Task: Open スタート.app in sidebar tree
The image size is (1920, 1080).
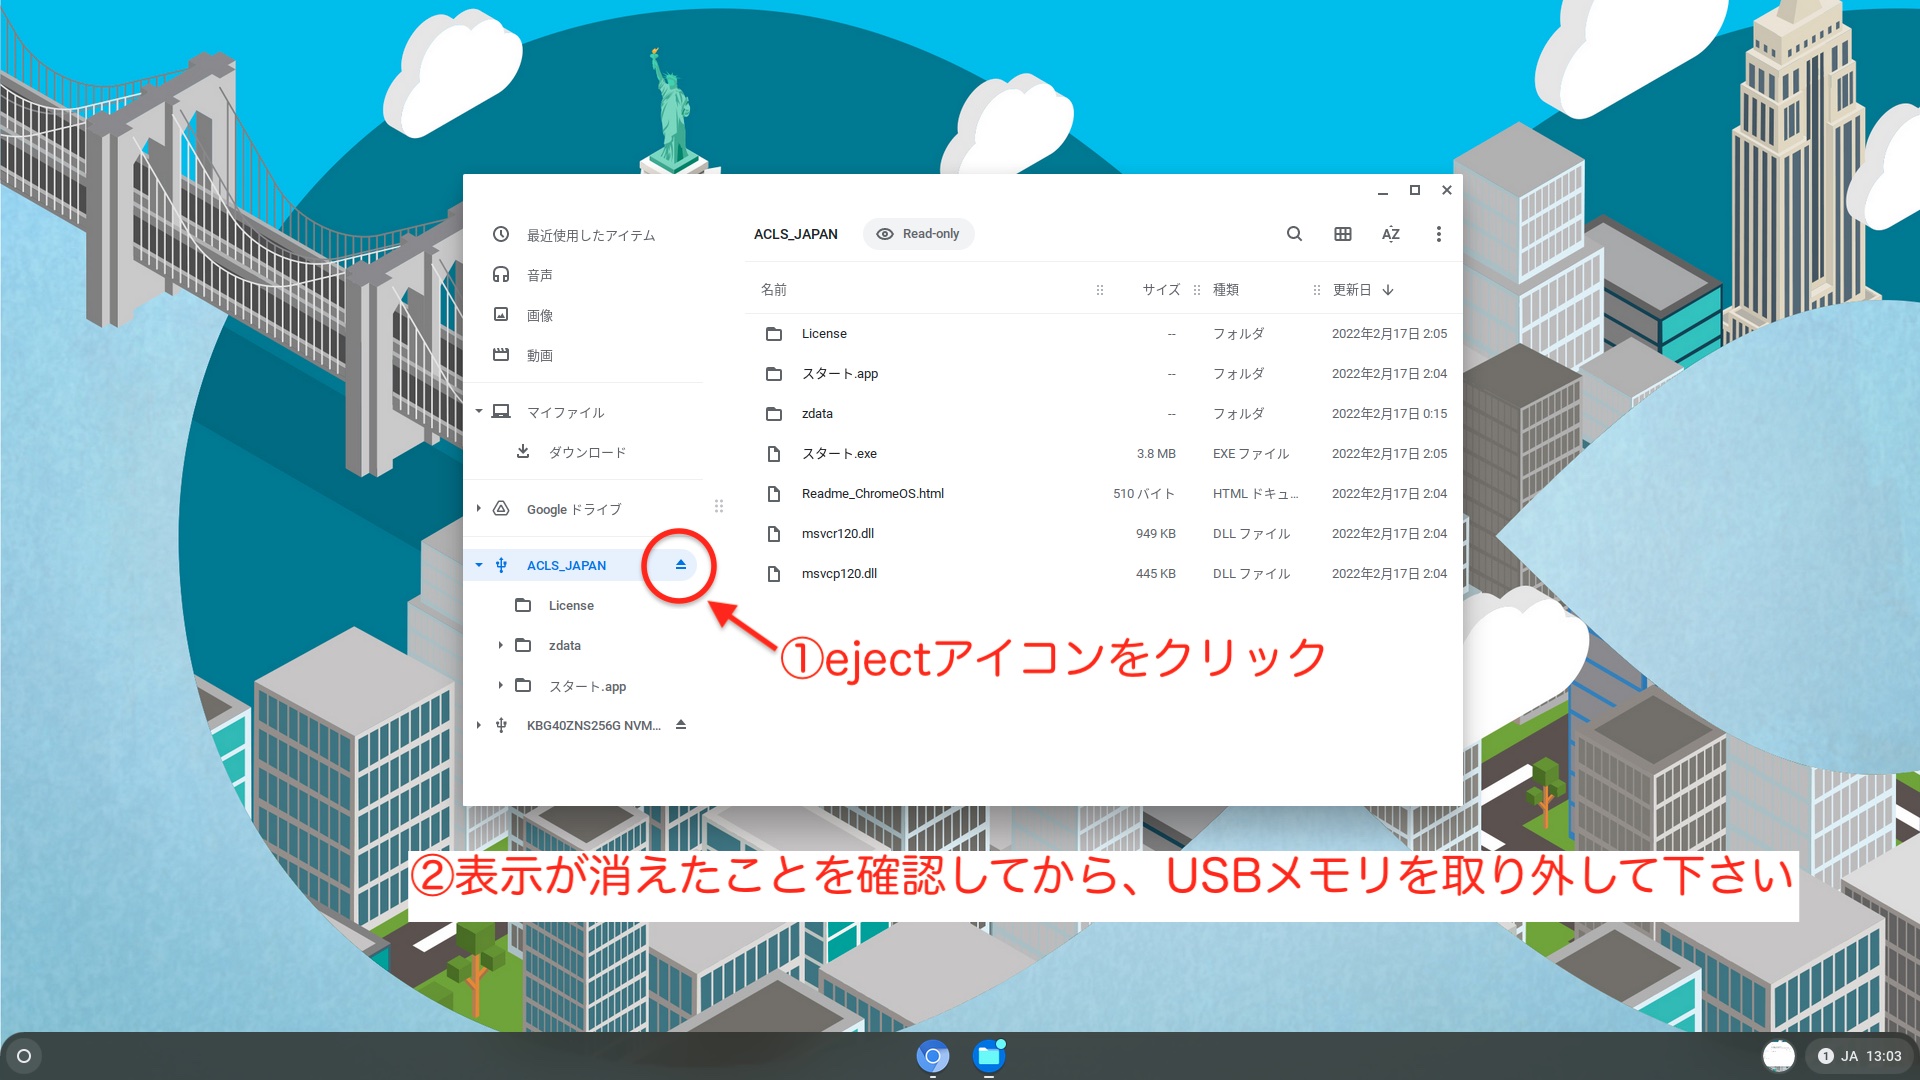Action: coord(584,686)
